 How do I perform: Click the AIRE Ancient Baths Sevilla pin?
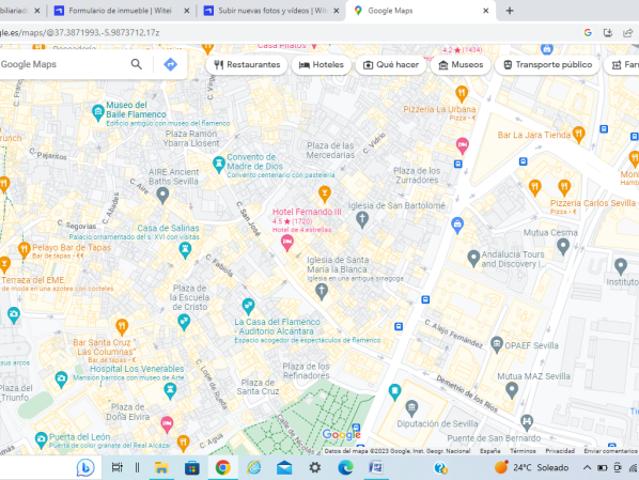(163, 196)
